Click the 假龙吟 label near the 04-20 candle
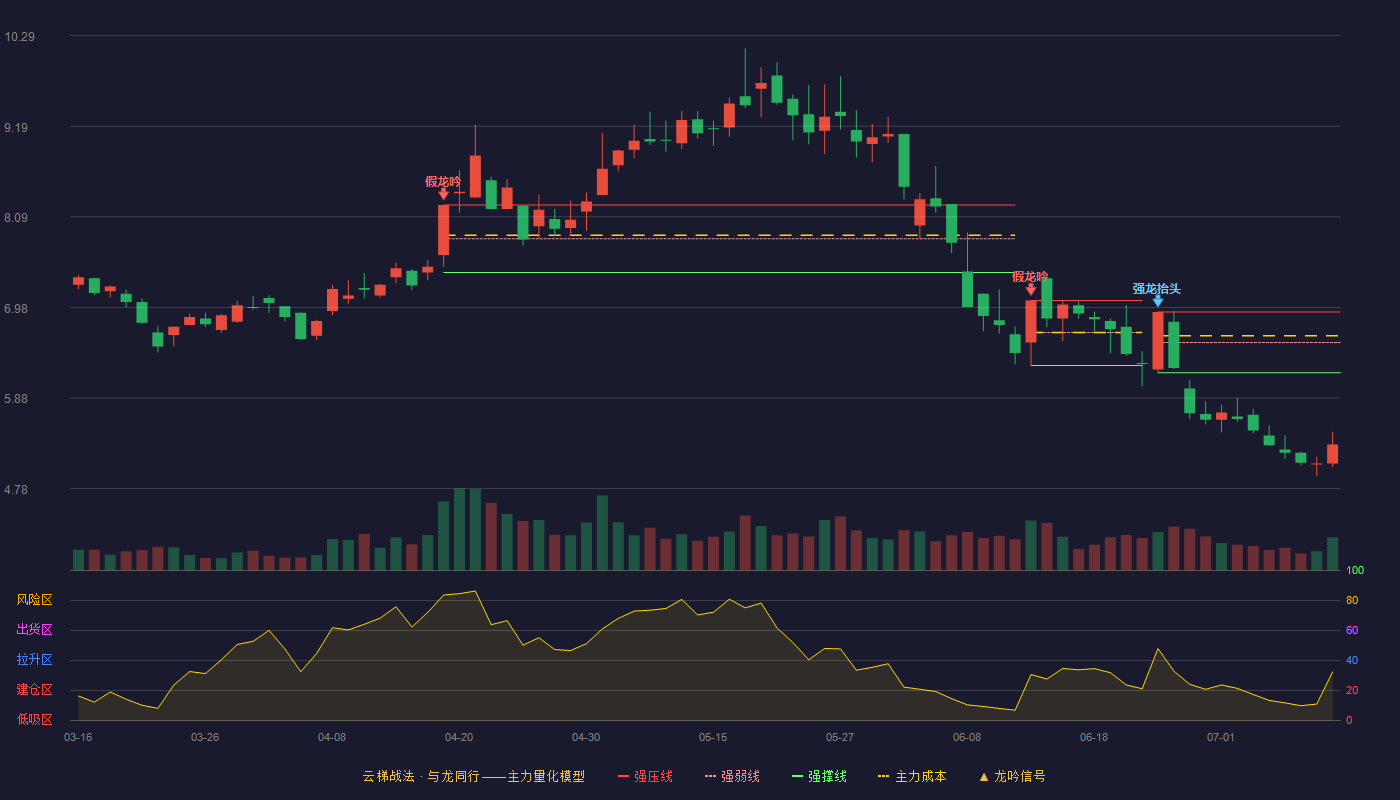The width and height of the screenshot is (1400, 800). click(443, 182)
